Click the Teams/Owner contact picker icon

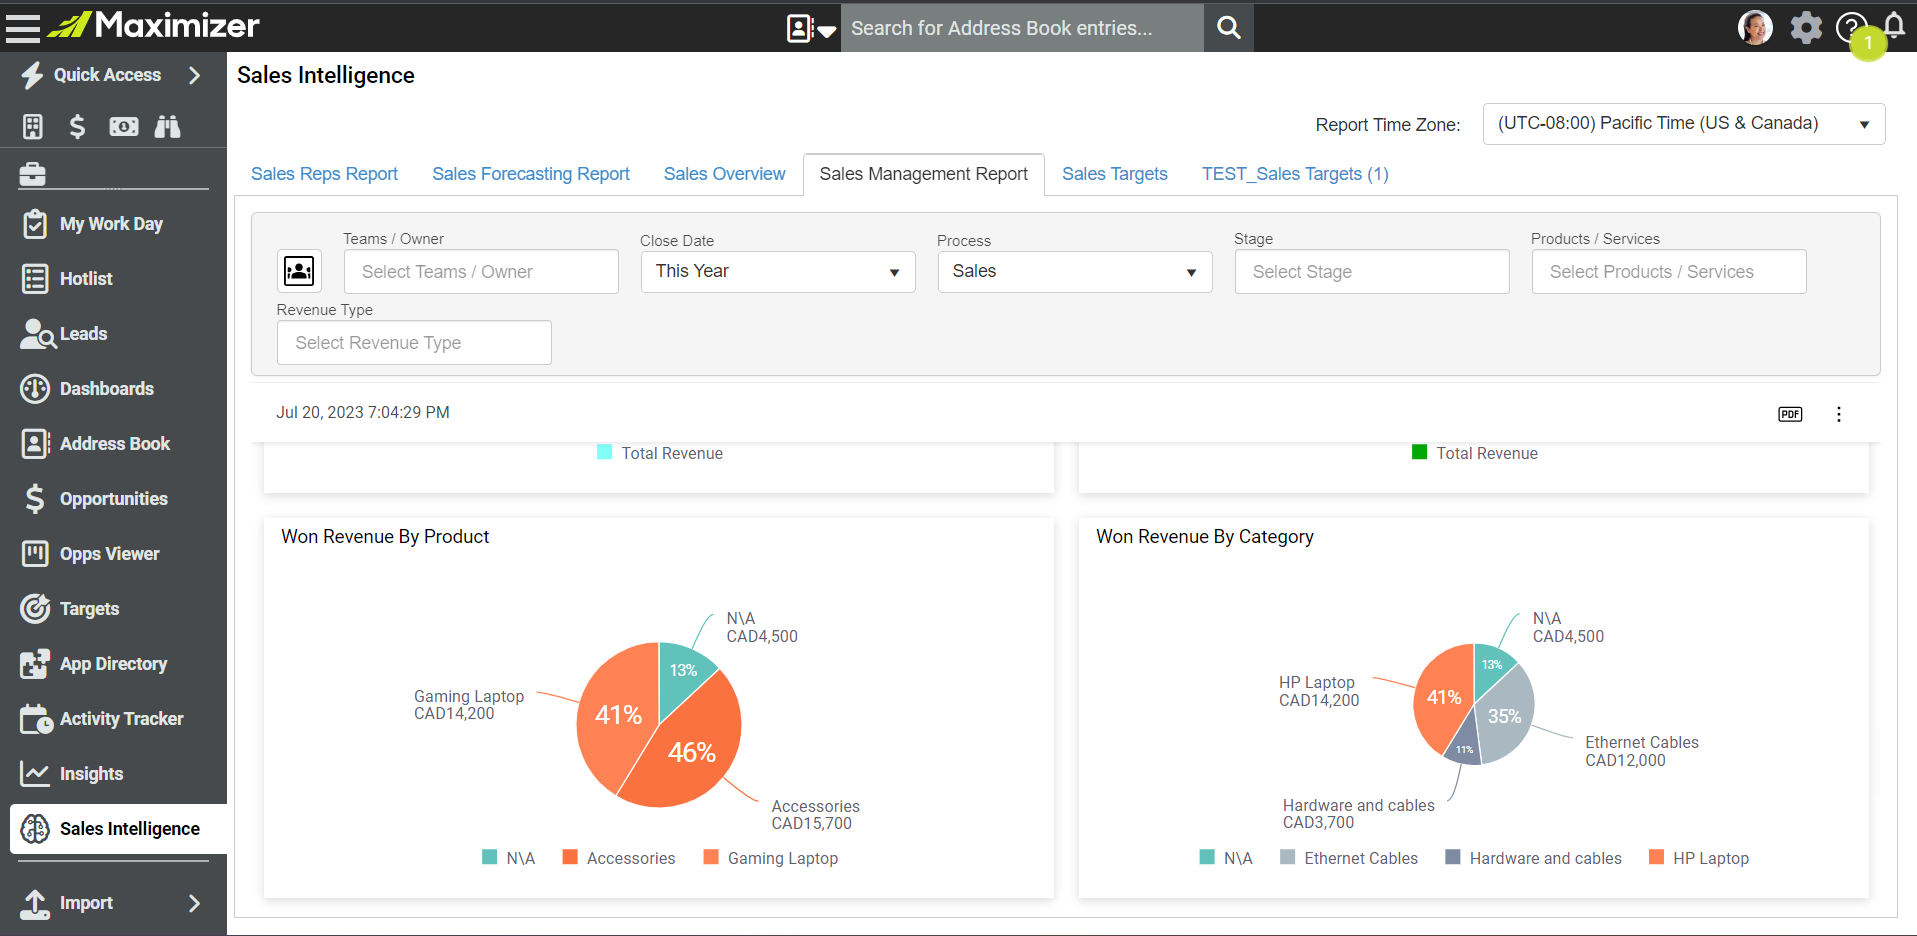(299, 271)
